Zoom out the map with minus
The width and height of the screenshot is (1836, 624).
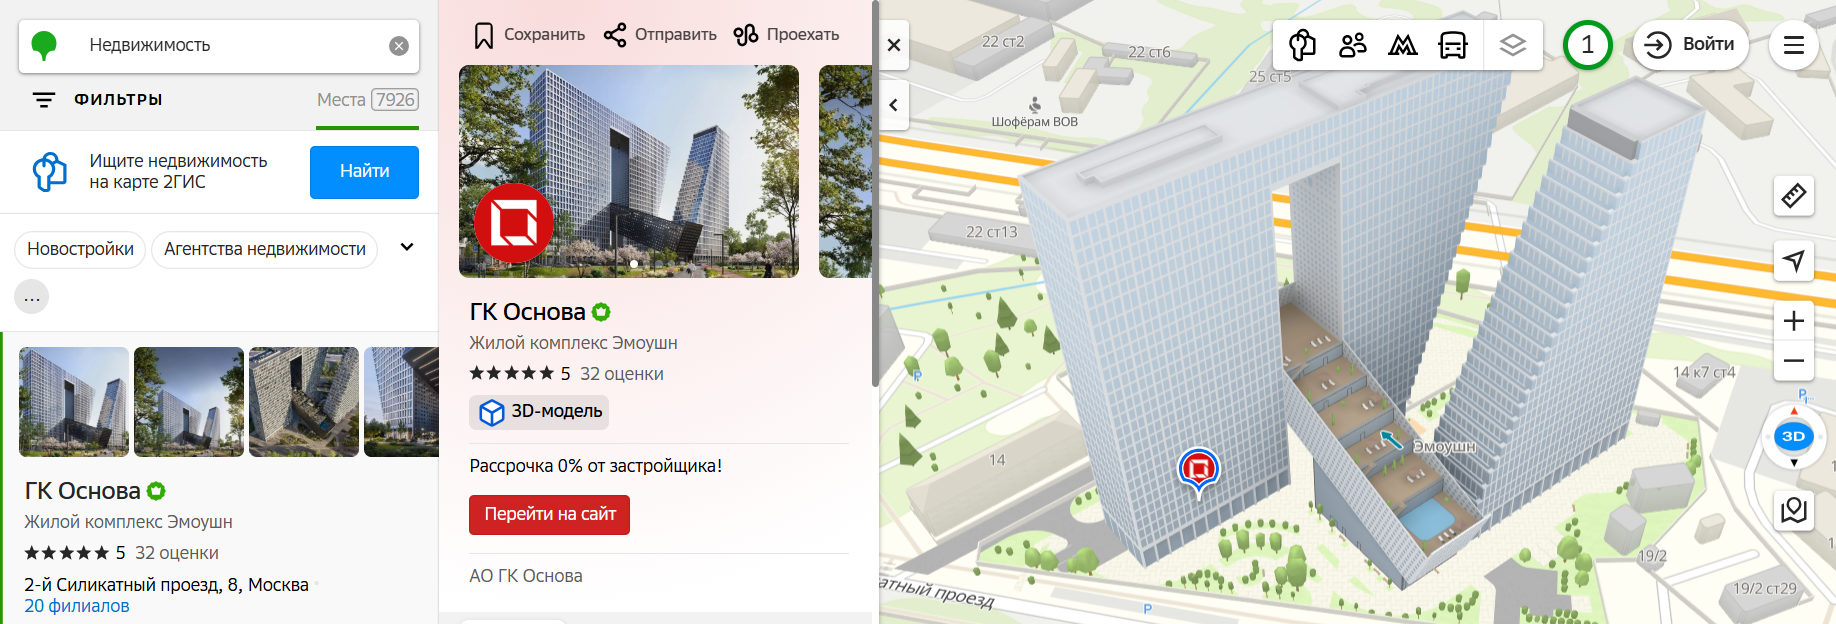[1794, 360]
